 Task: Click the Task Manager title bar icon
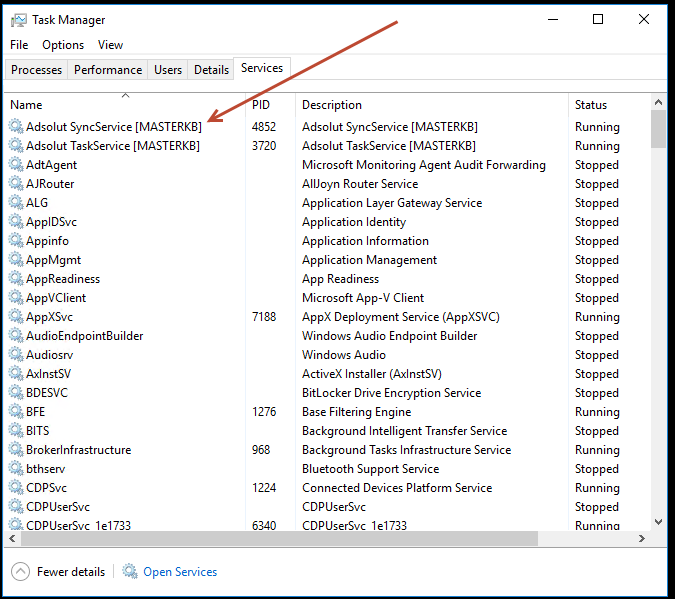coord(20,20)
